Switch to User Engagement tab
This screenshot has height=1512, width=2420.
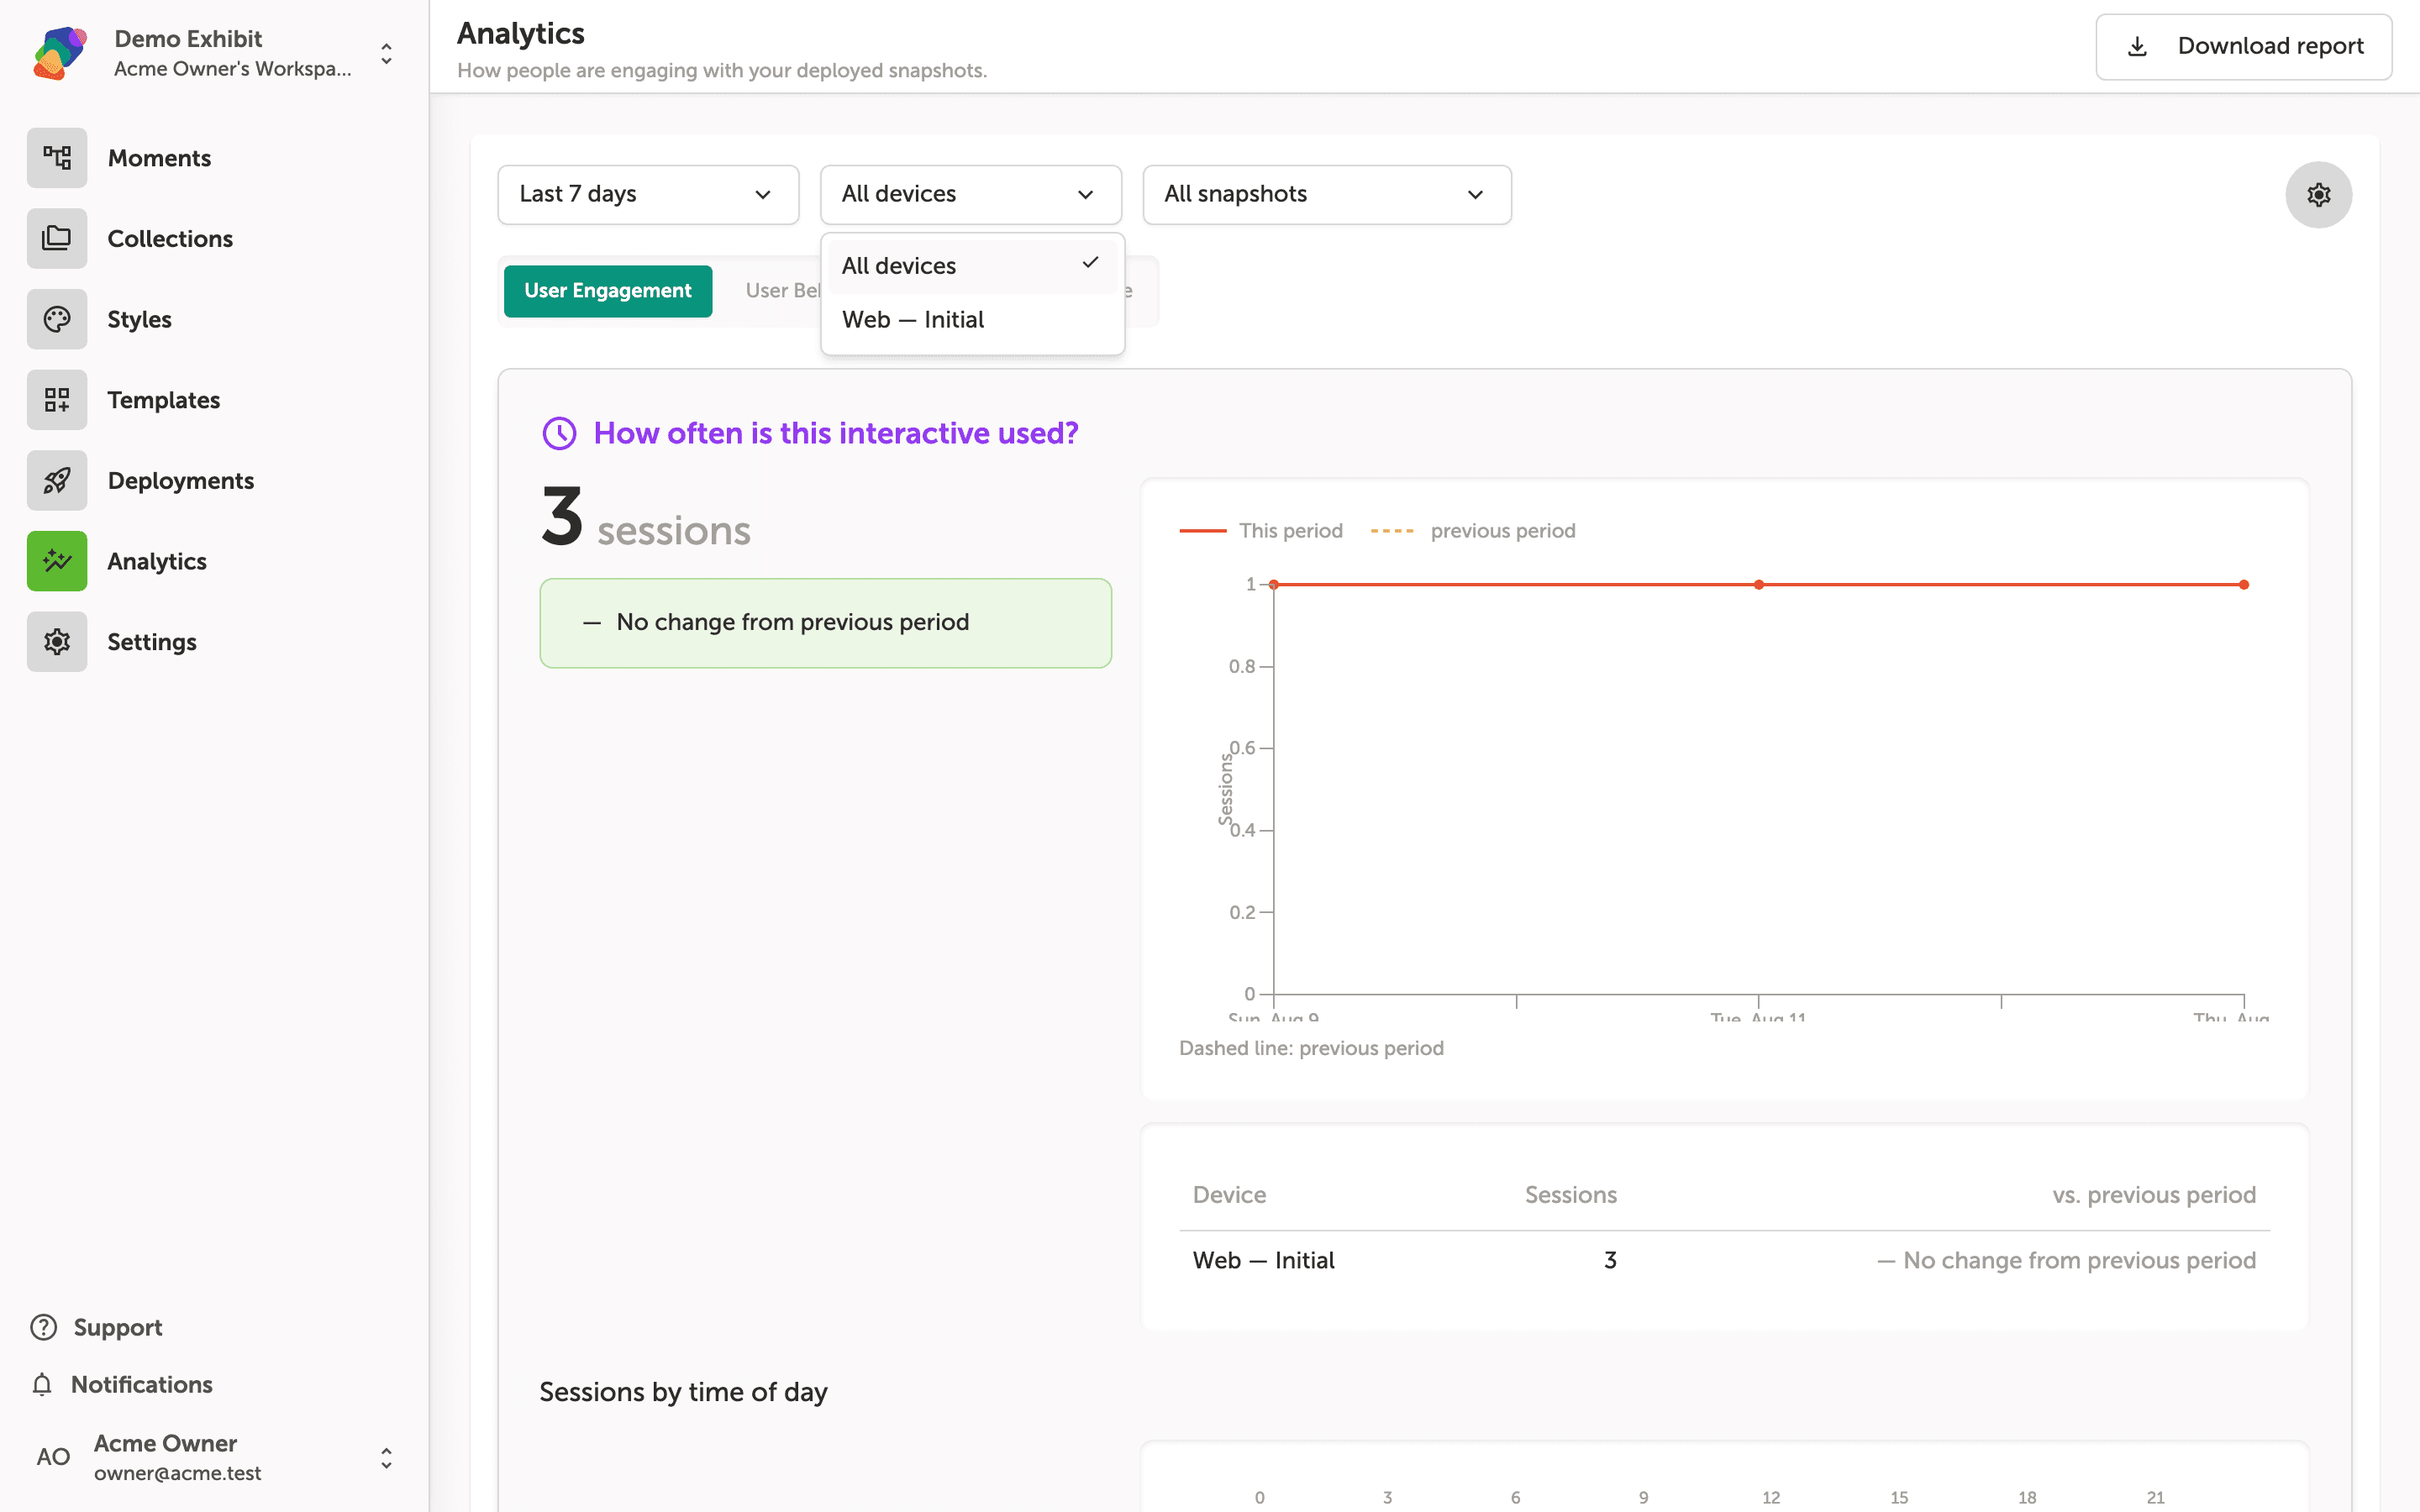click(608, 291)
